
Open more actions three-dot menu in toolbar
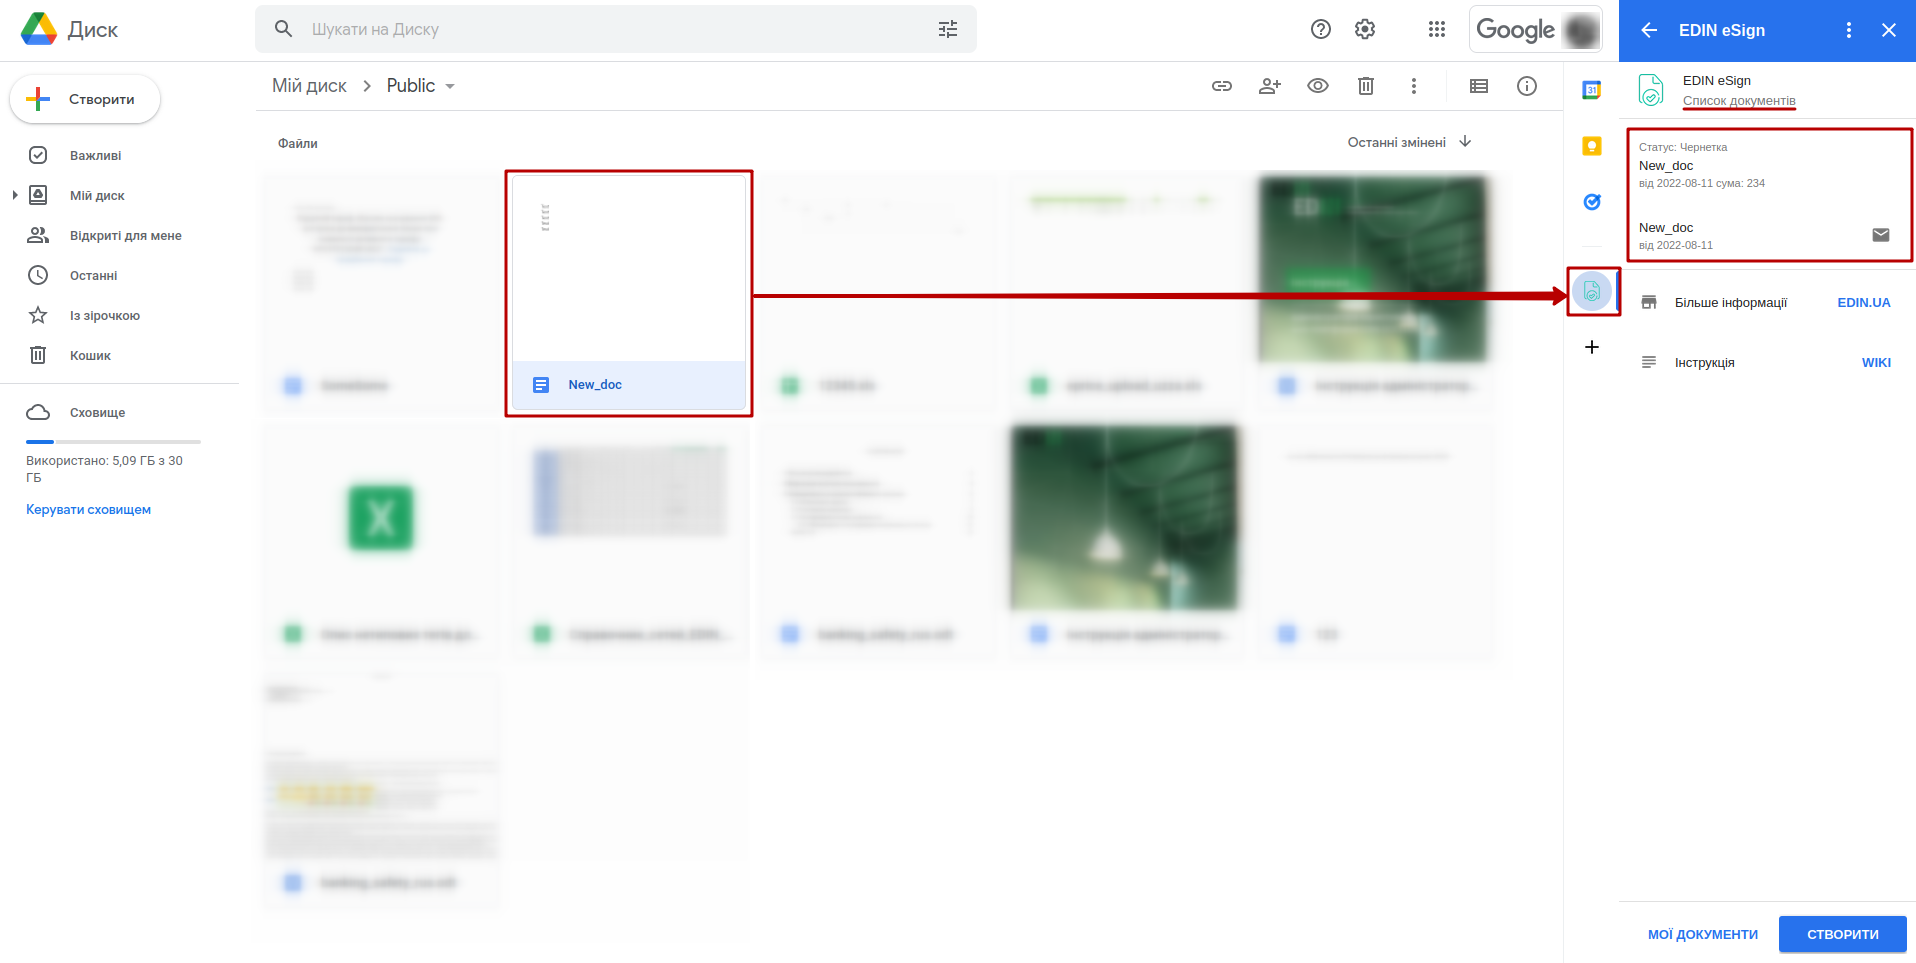coord(1414,86)
